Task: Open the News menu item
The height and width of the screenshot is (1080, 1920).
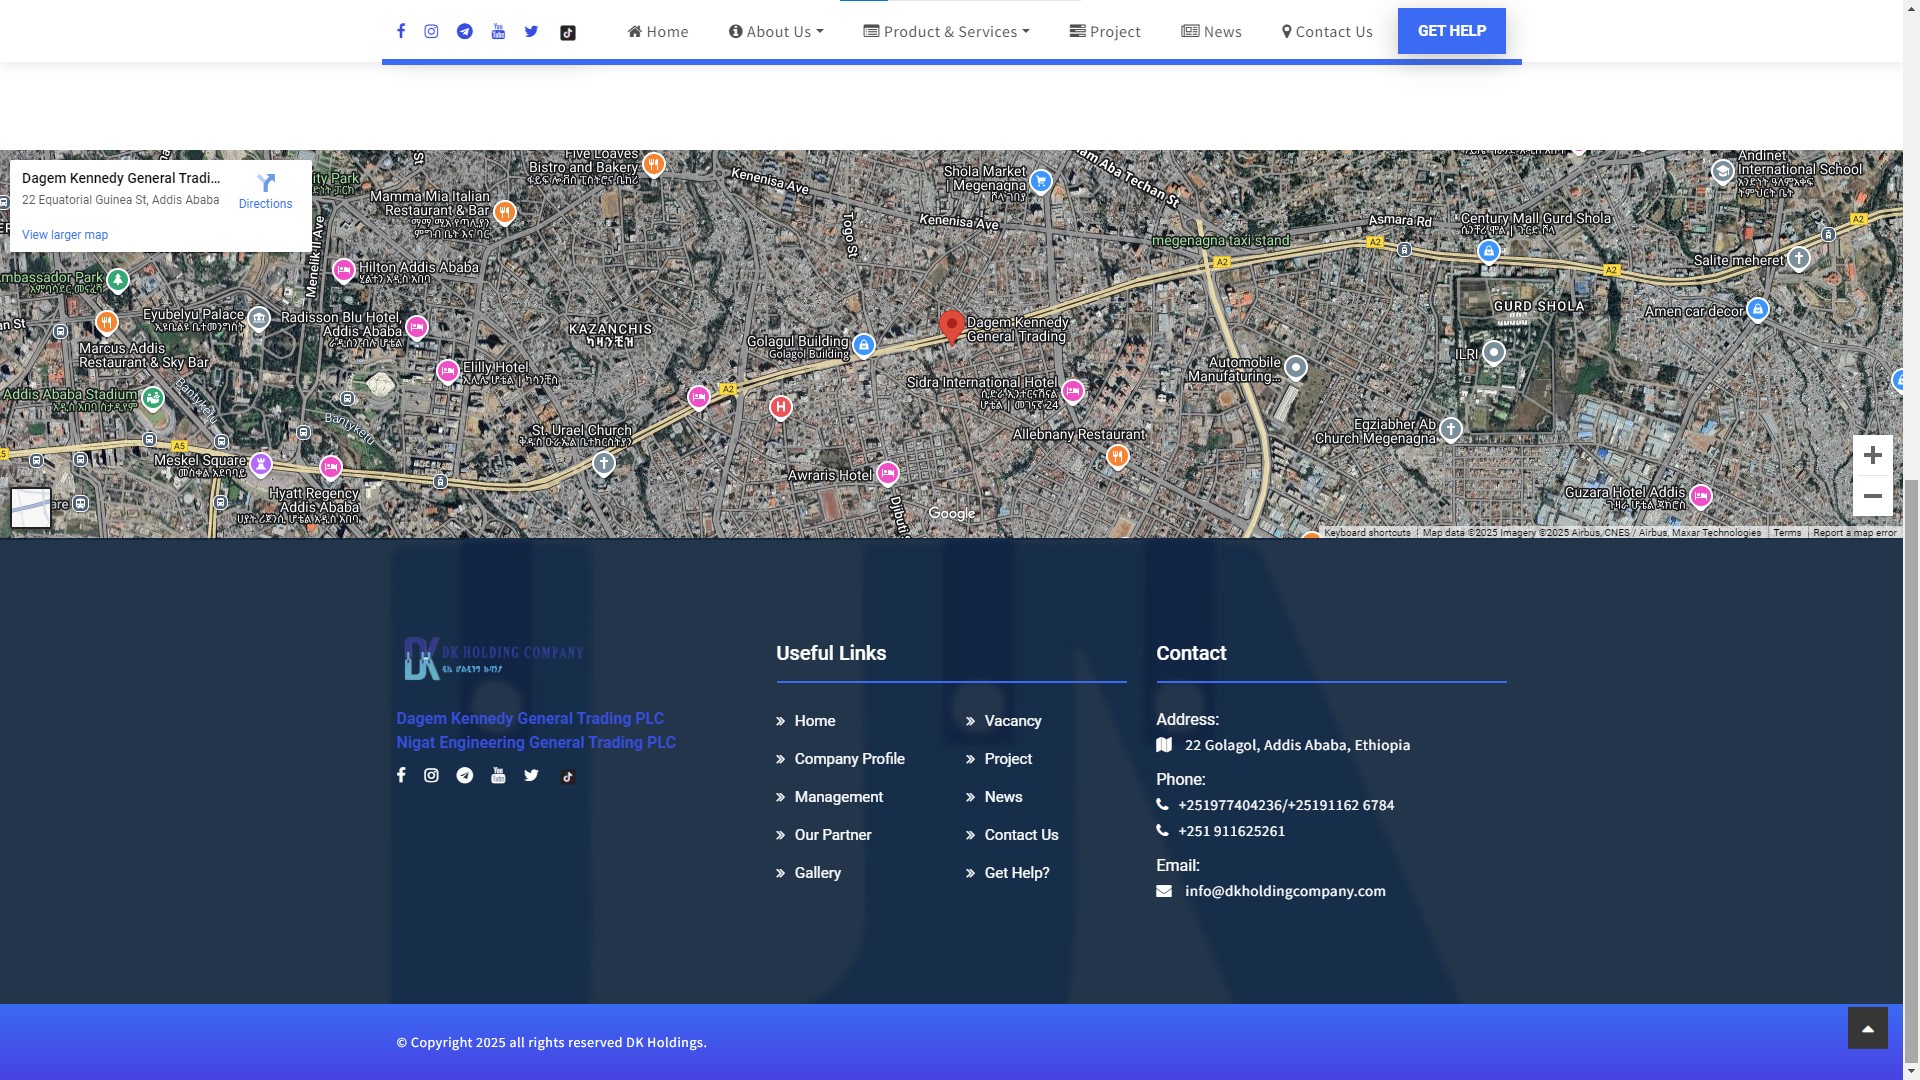Action: (x=1211, y=32)
